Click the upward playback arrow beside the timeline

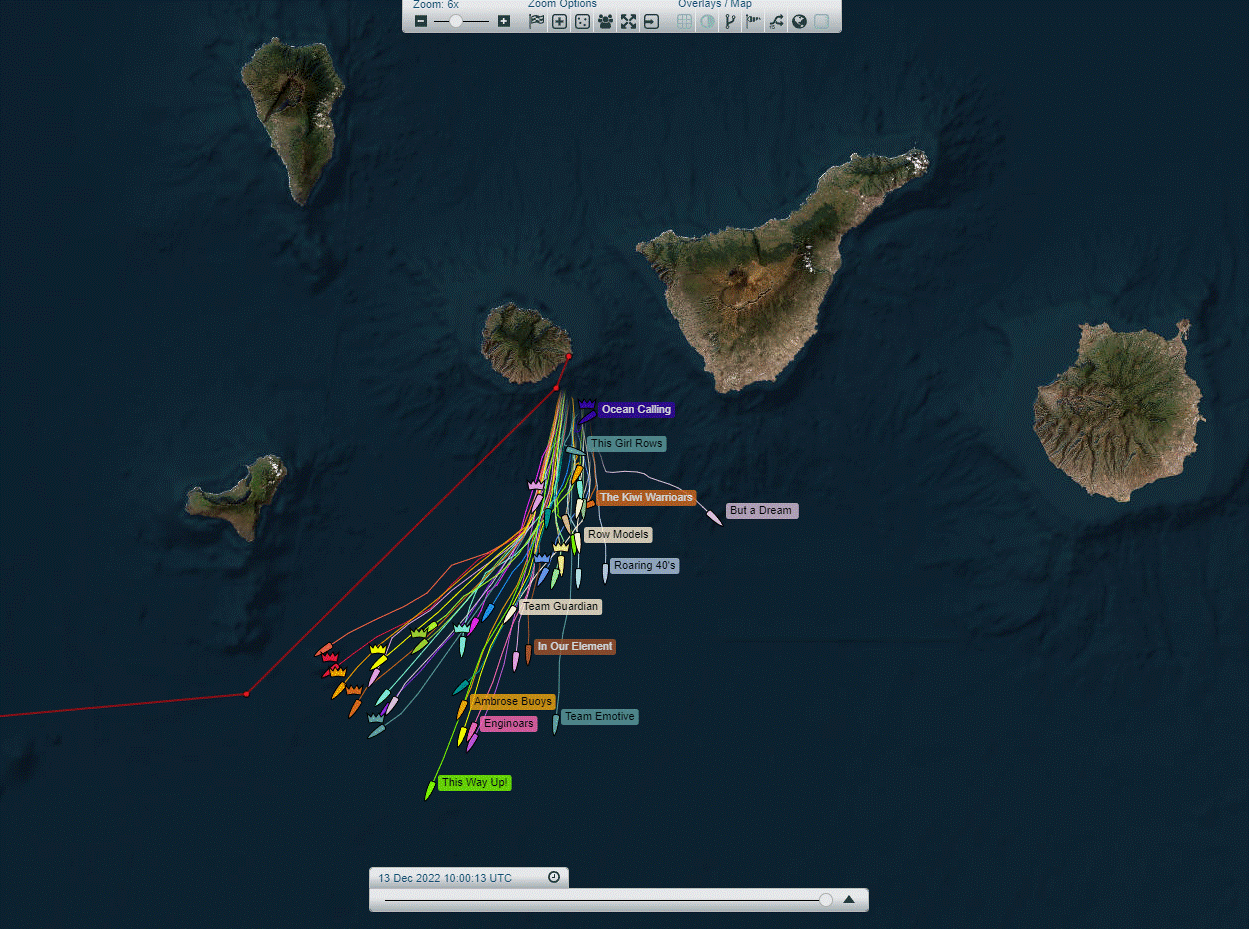pos(851,899)
